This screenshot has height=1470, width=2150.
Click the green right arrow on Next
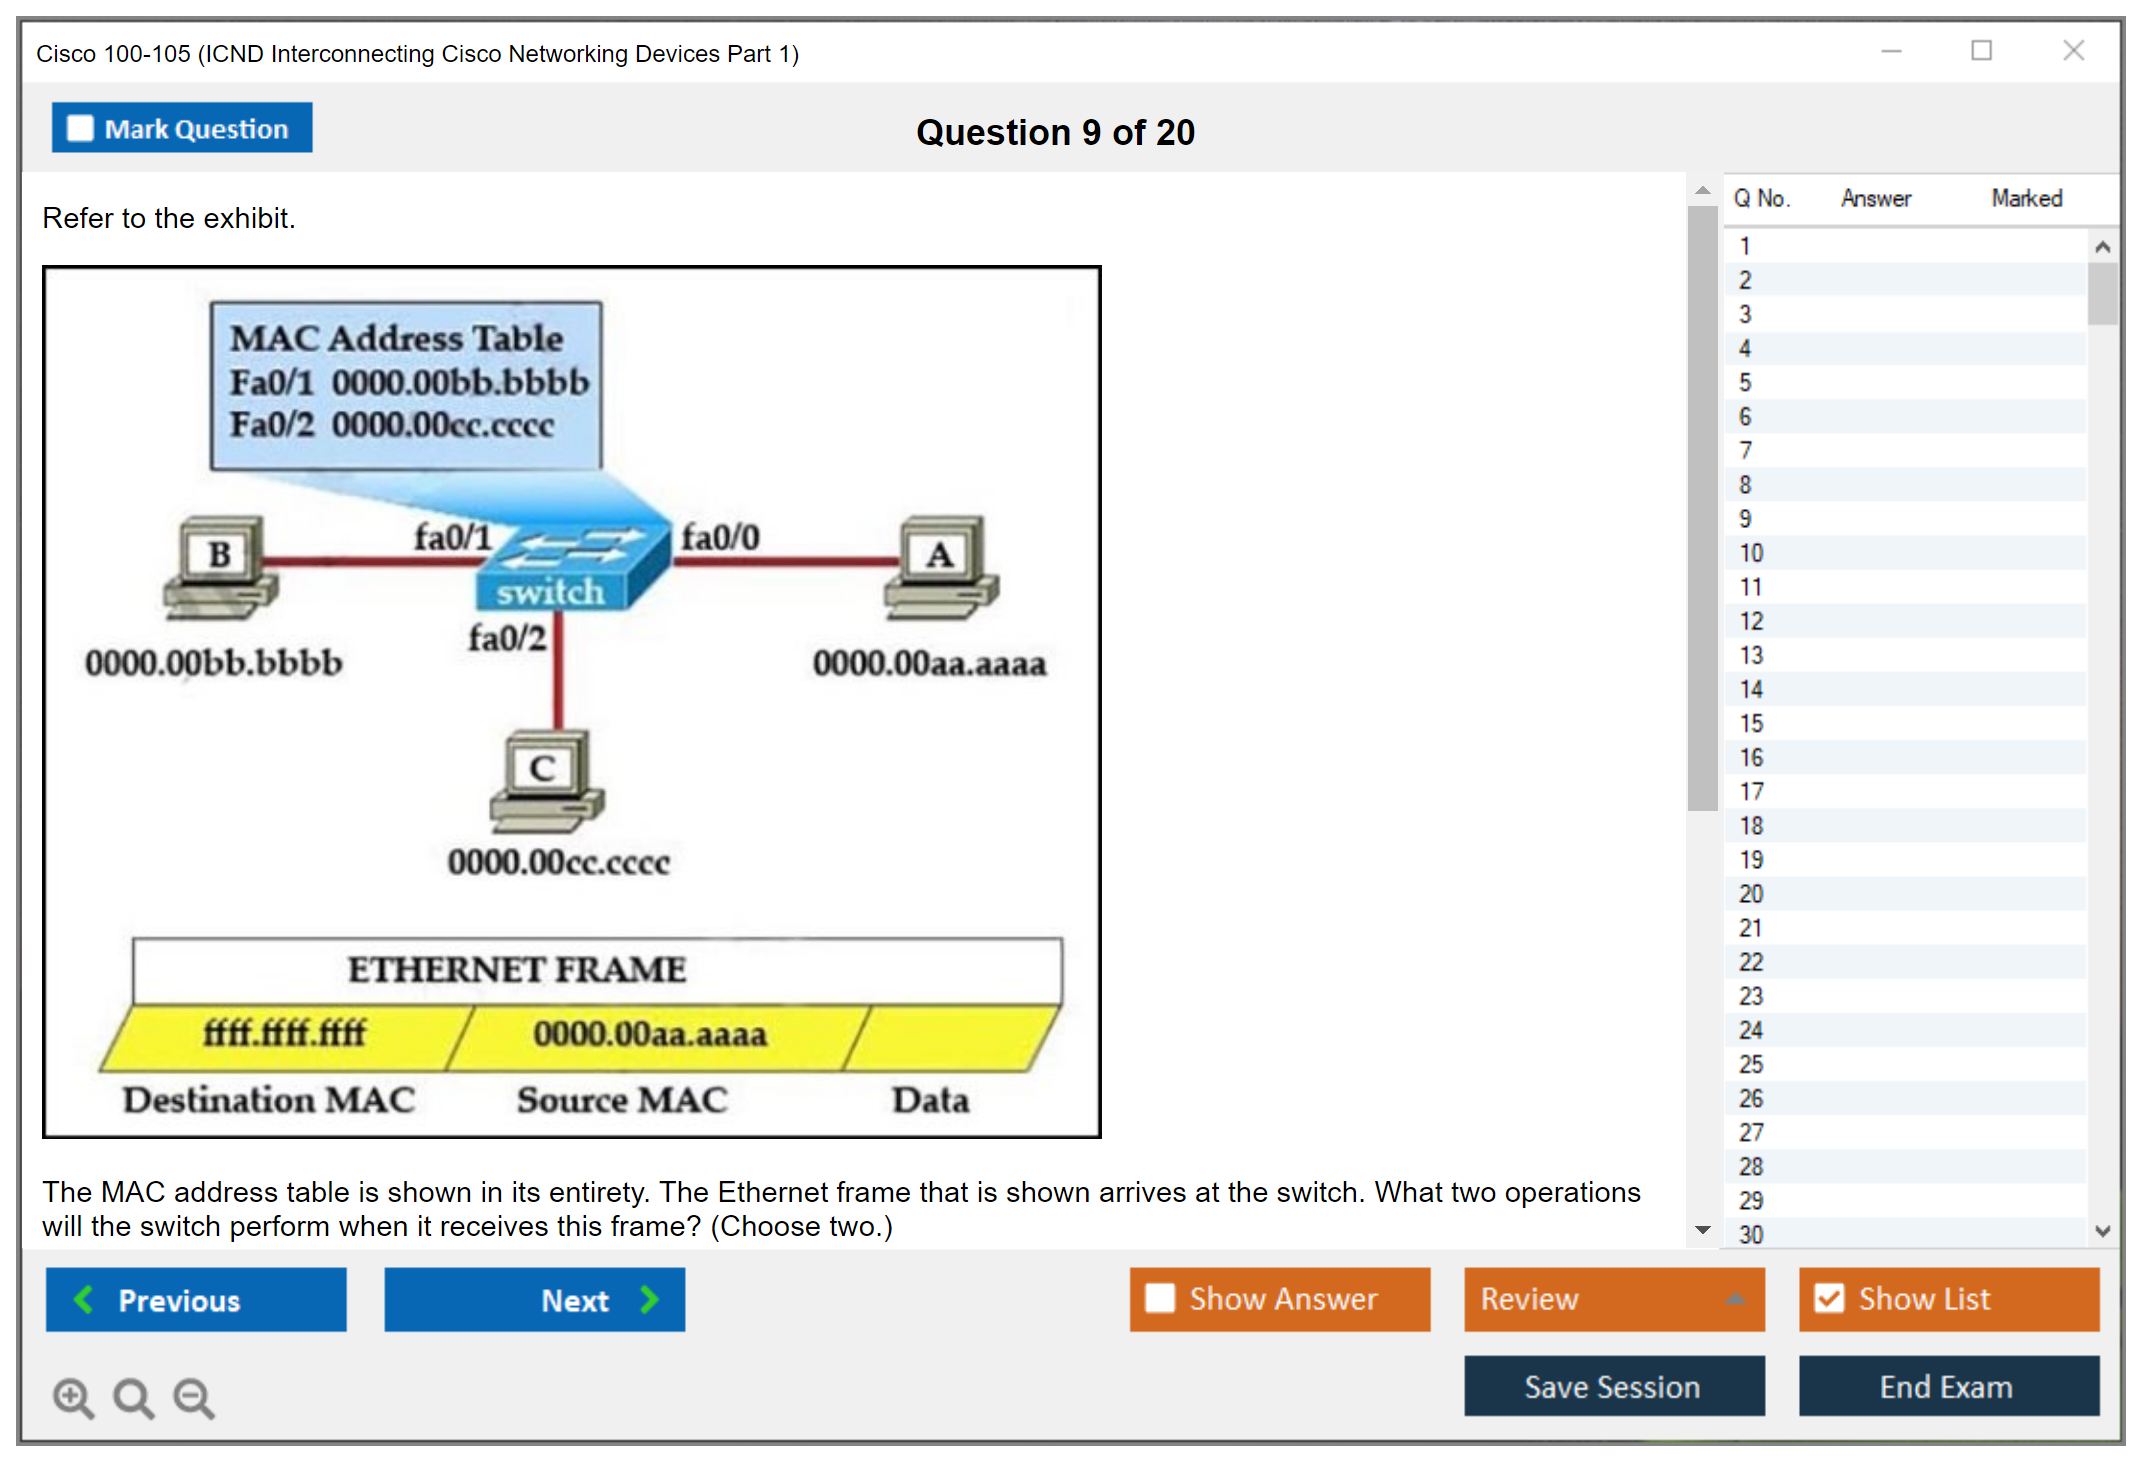point(649,1299)
